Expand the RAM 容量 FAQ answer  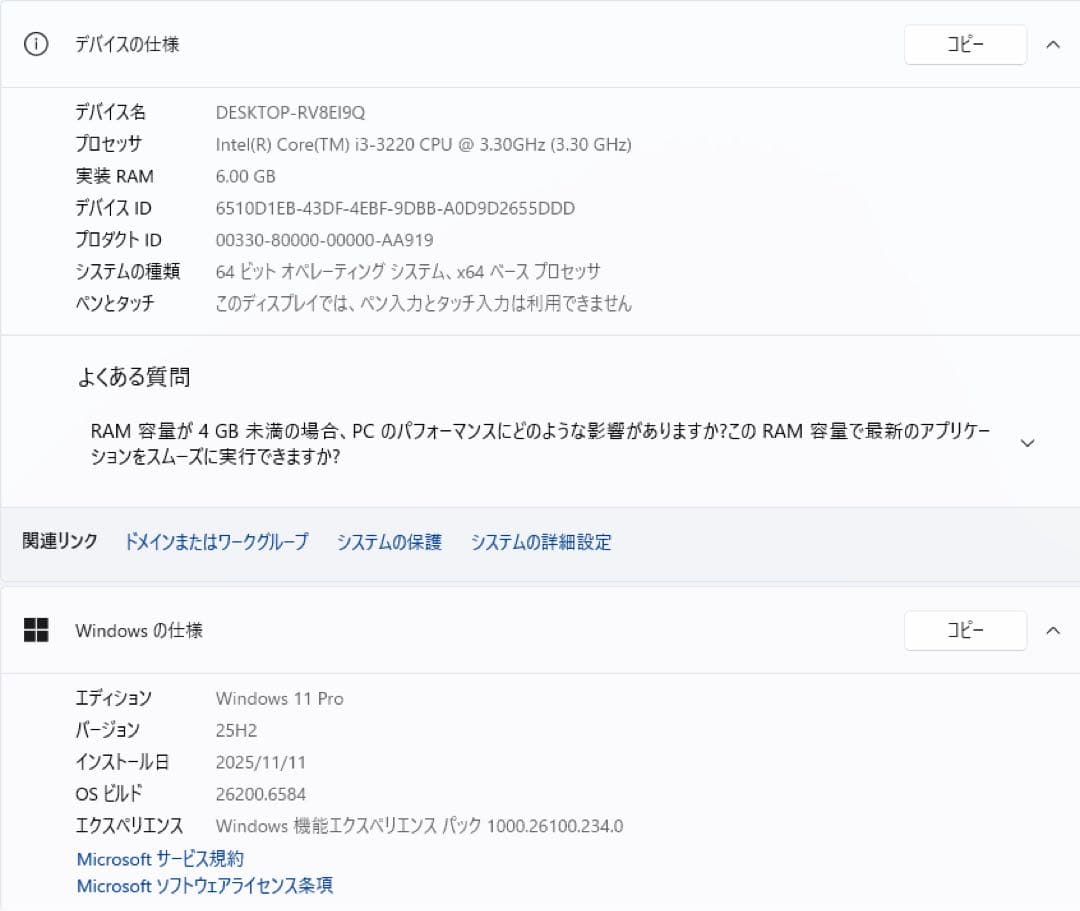point(1027,442)
